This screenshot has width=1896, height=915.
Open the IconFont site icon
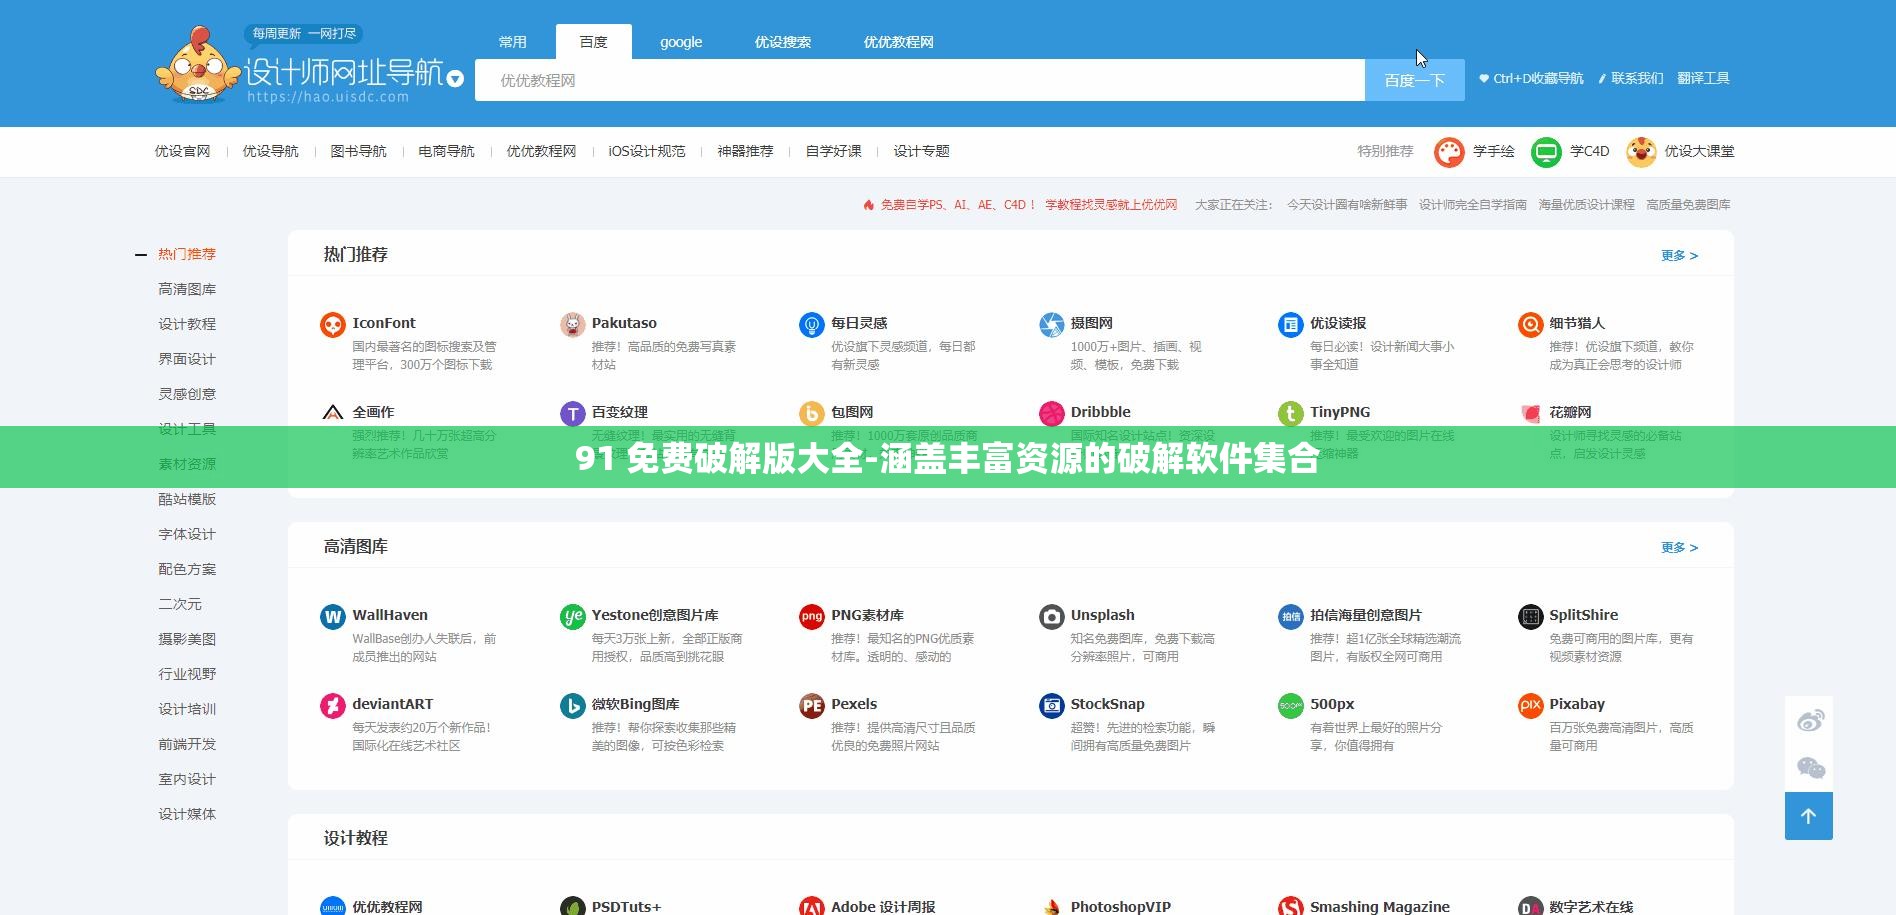click(331, 324)
